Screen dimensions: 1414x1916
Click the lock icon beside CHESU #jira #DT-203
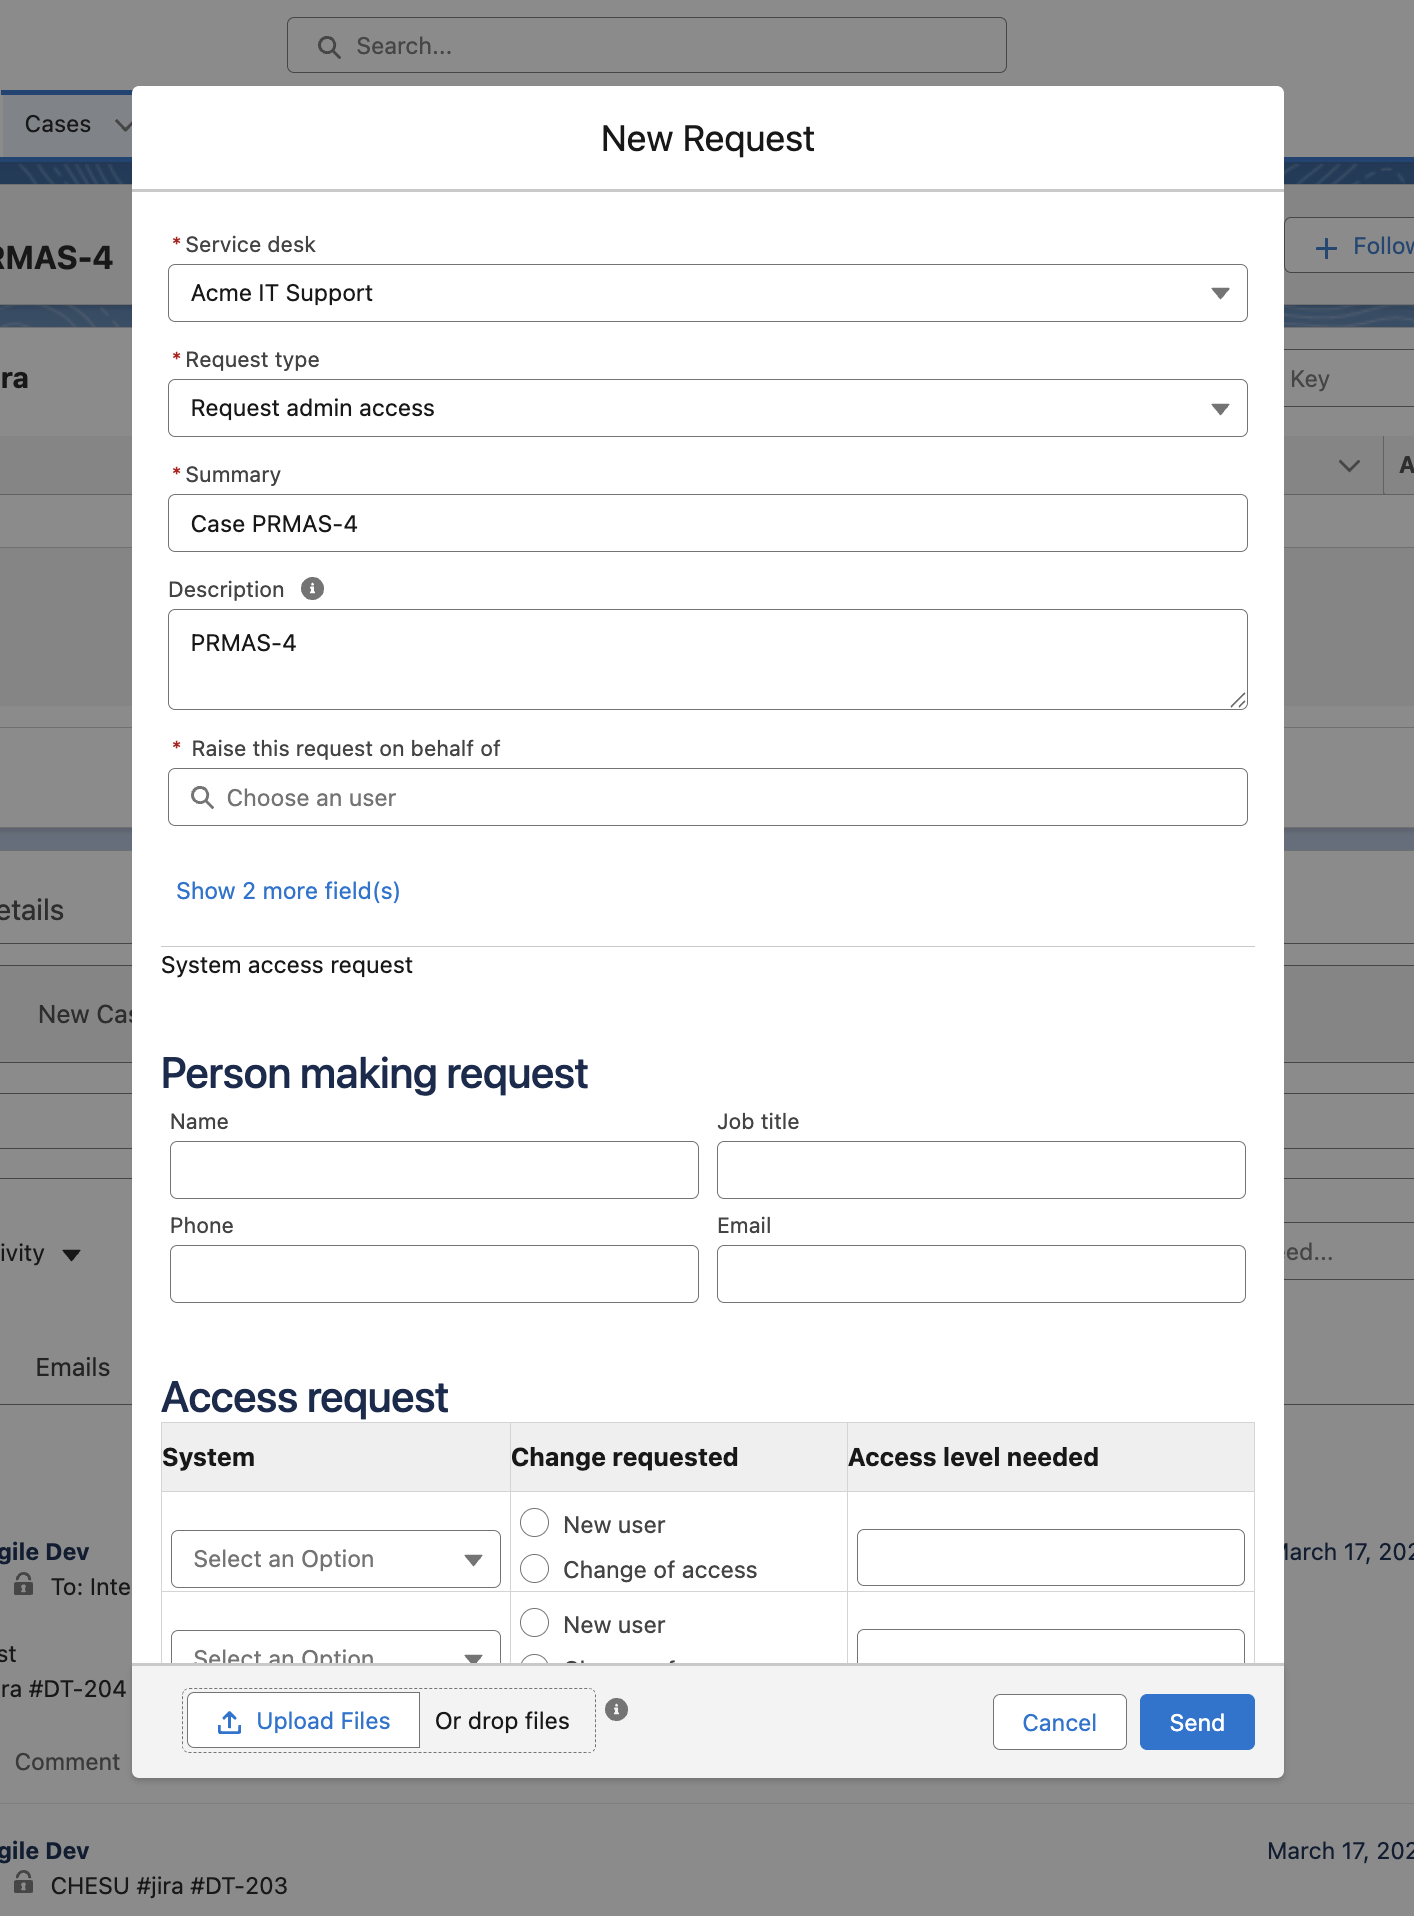click(x=24, y=1884)
